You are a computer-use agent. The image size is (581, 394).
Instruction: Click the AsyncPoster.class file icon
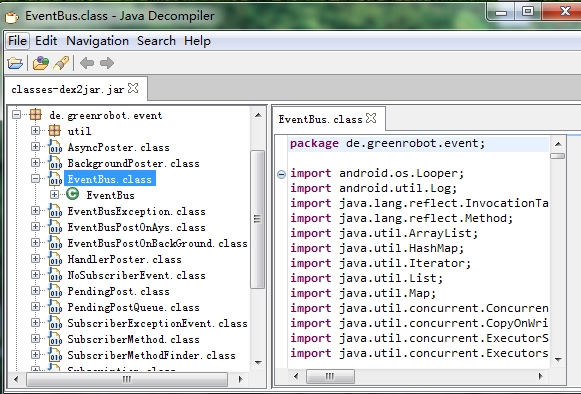pos(55,147)
